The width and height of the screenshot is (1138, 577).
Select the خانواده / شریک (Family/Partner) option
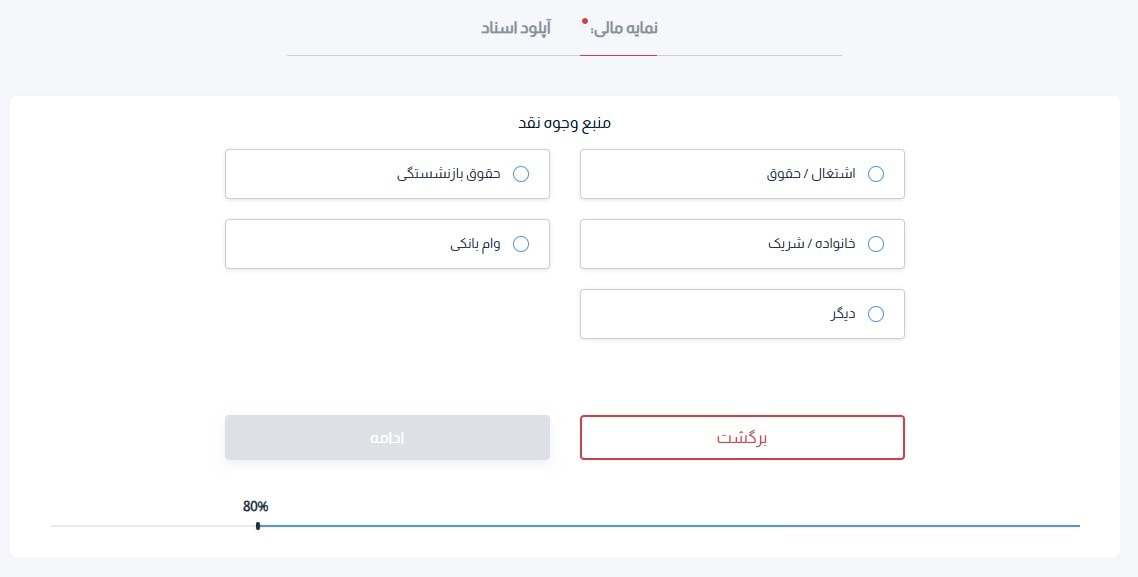(877, 243)
